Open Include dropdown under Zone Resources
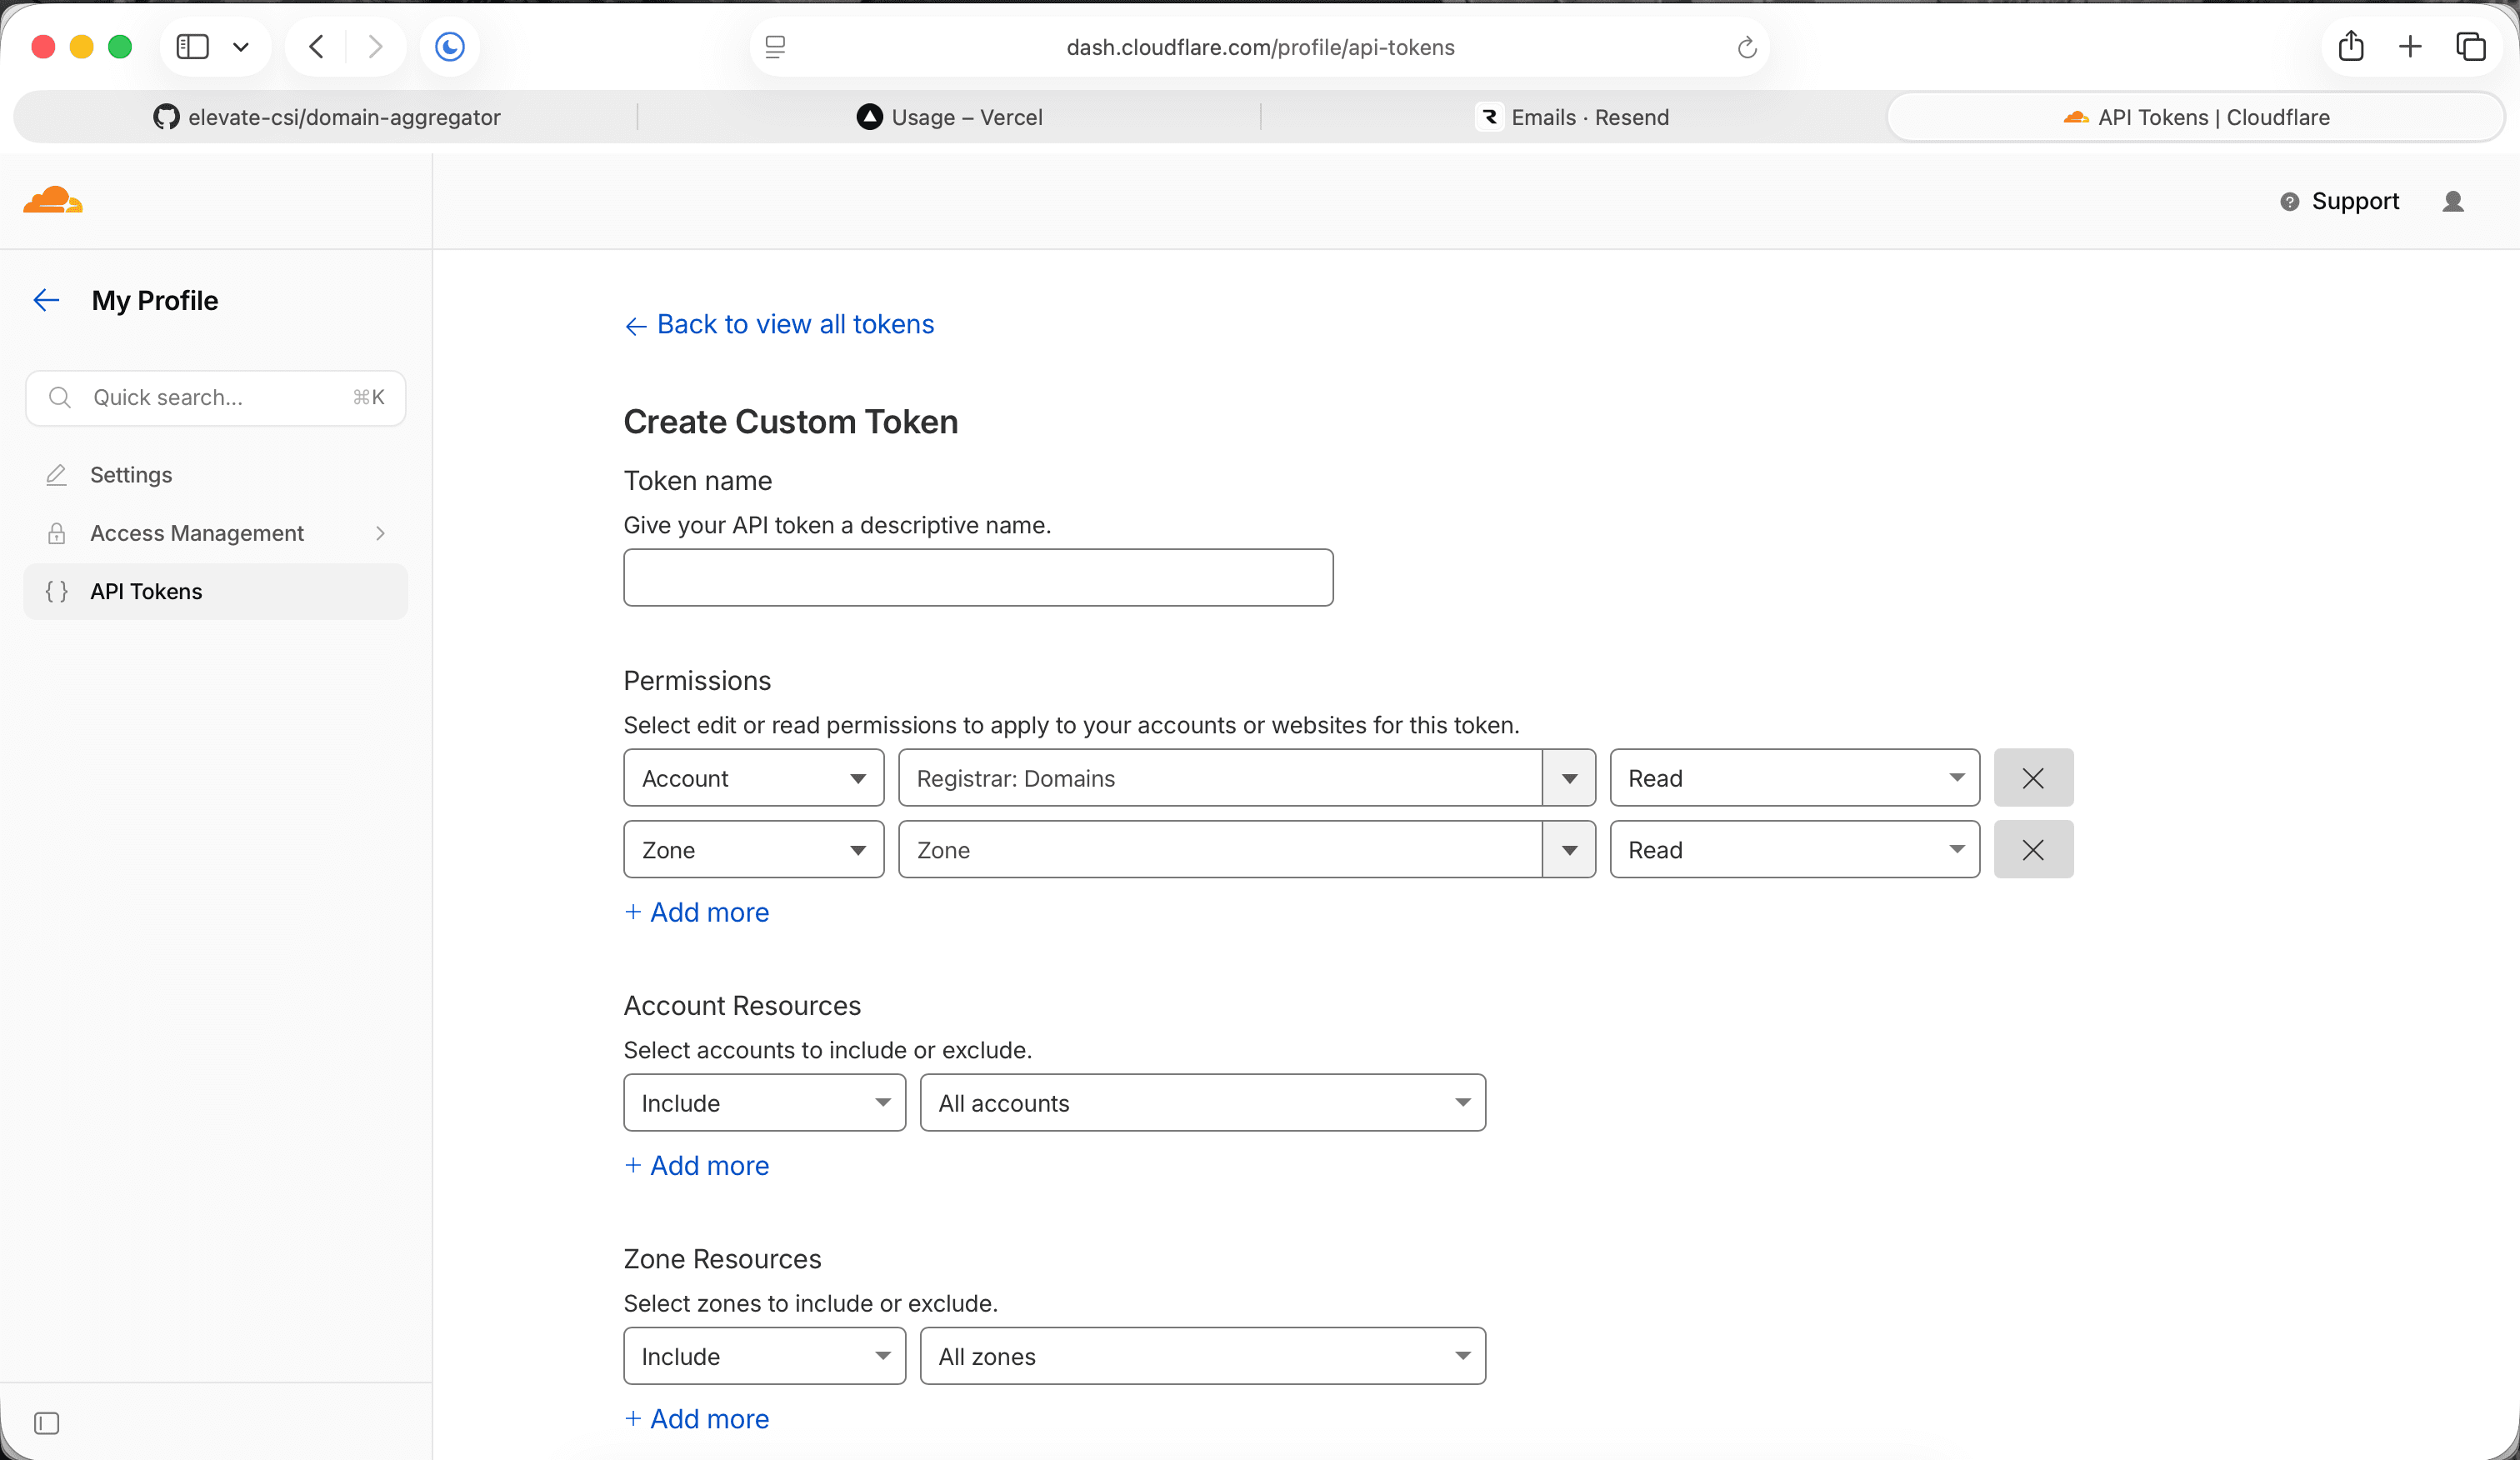This screenshot has height=1460, width=2520. pos(765,1356)
